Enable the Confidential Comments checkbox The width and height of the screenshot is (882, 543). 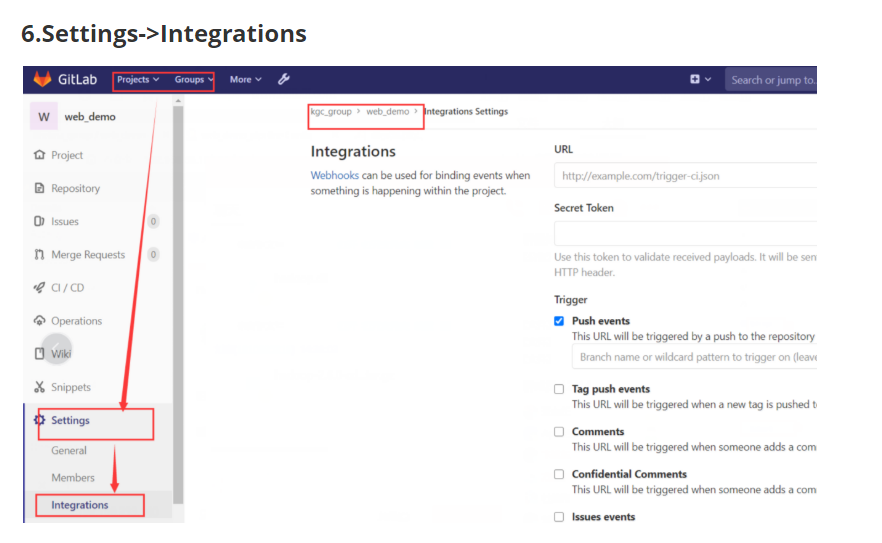tap(559, 474)
